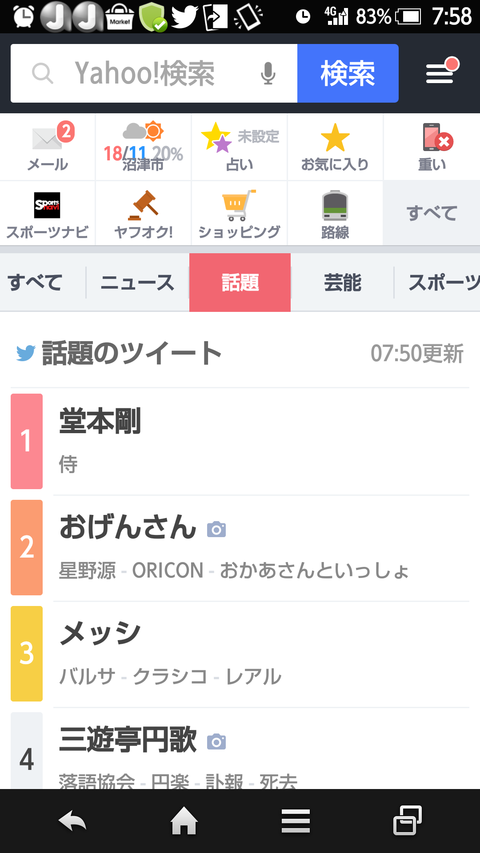
Task: Open ショッピング cart icon
Action: [x=239, y=213]
